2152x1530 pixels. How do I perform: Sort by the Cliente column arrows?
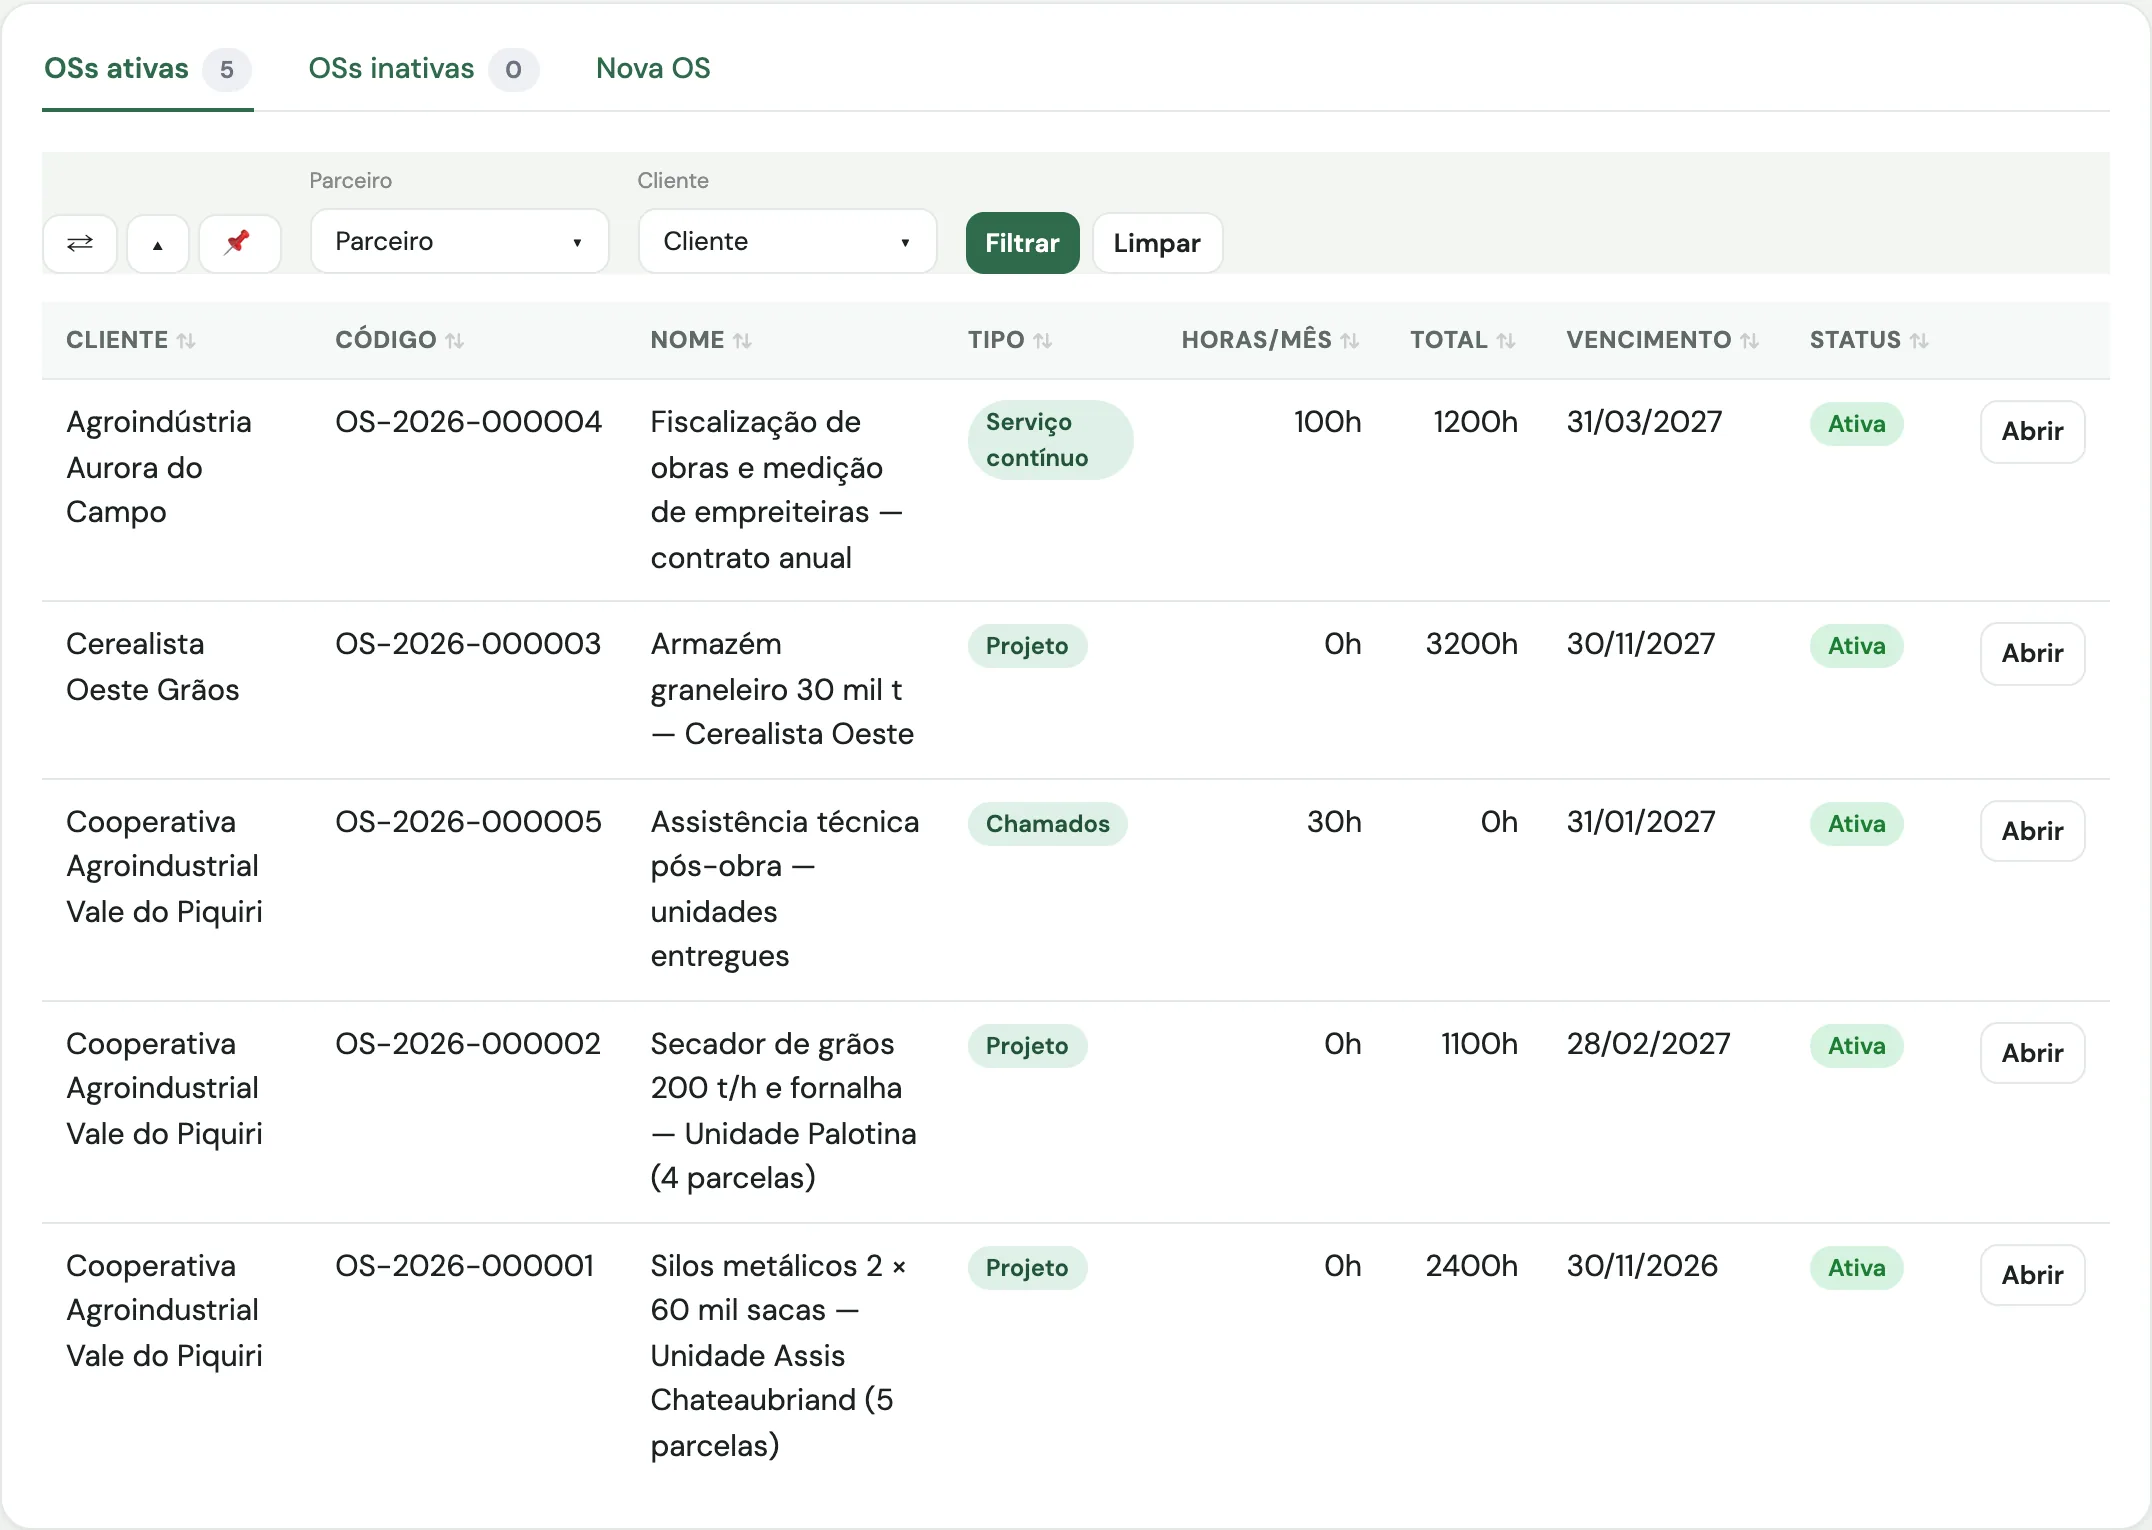click(186, 341)
